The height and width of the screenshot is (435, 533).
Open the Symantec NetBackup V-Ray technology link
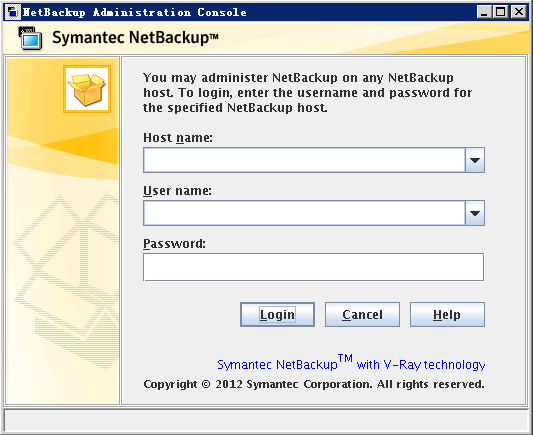(x=351, y=363)
